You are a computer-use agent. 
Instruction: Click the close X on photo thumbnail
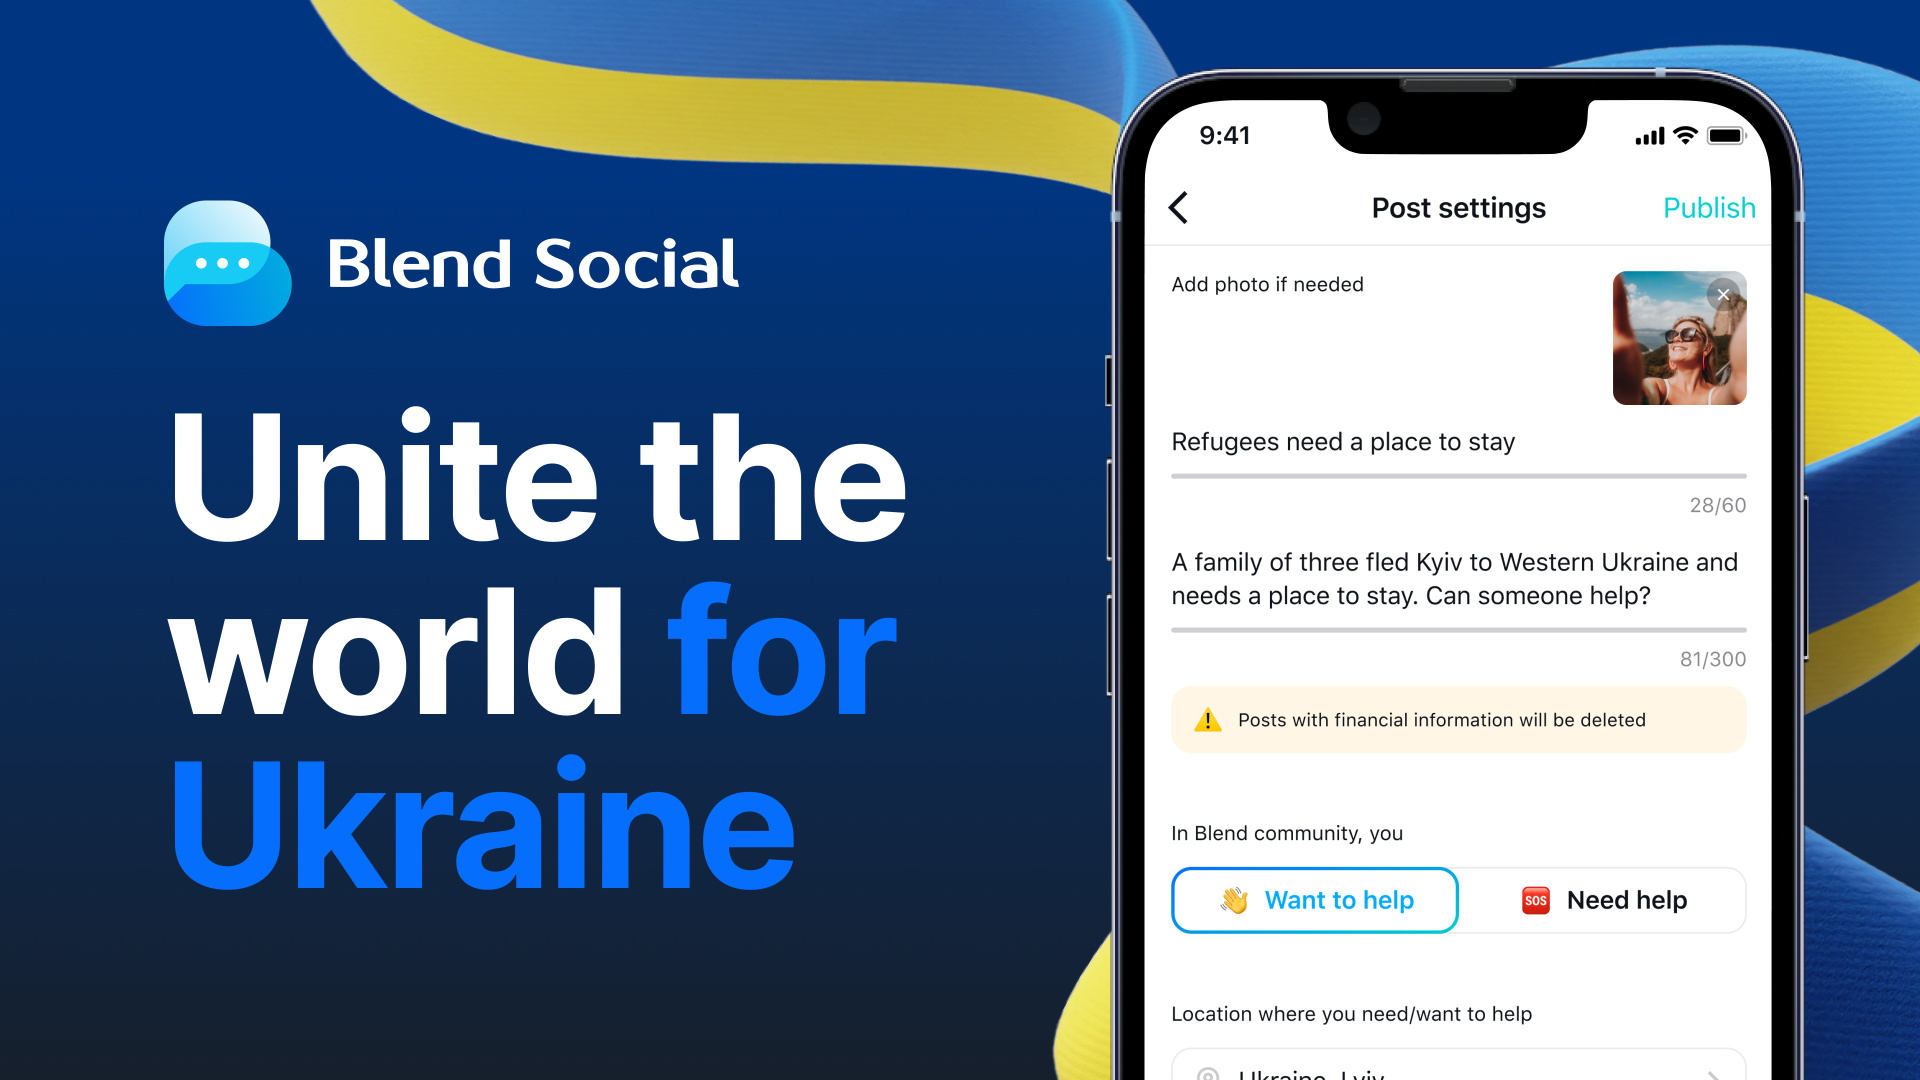tap(1725, 293)
